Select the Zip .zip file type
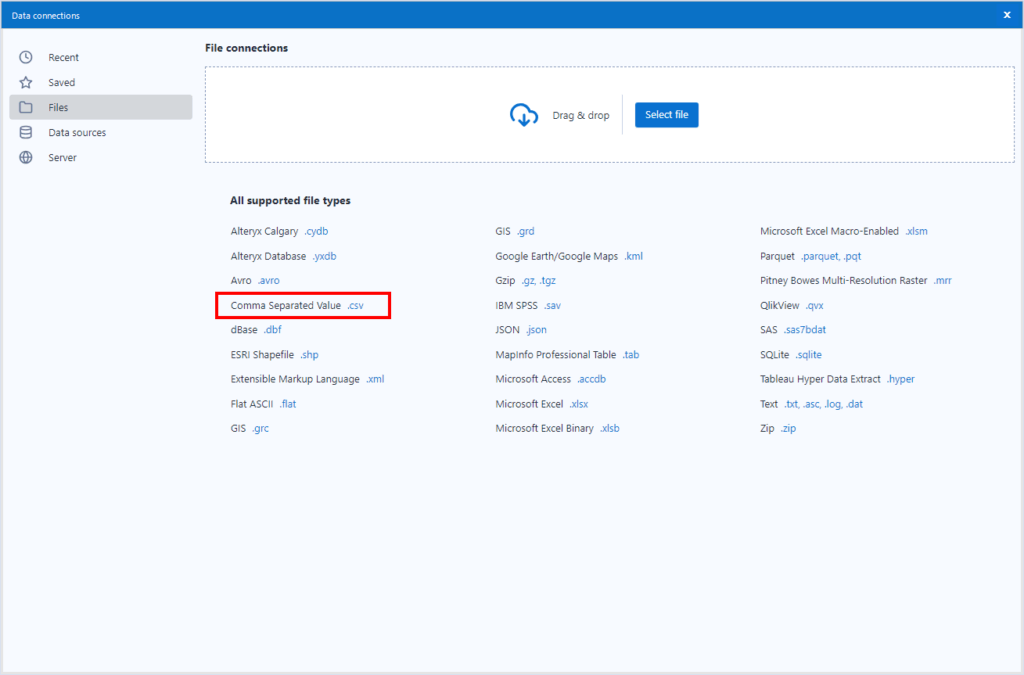The height and width of the screenshot is (675, 1024). (x=778, y=428)
